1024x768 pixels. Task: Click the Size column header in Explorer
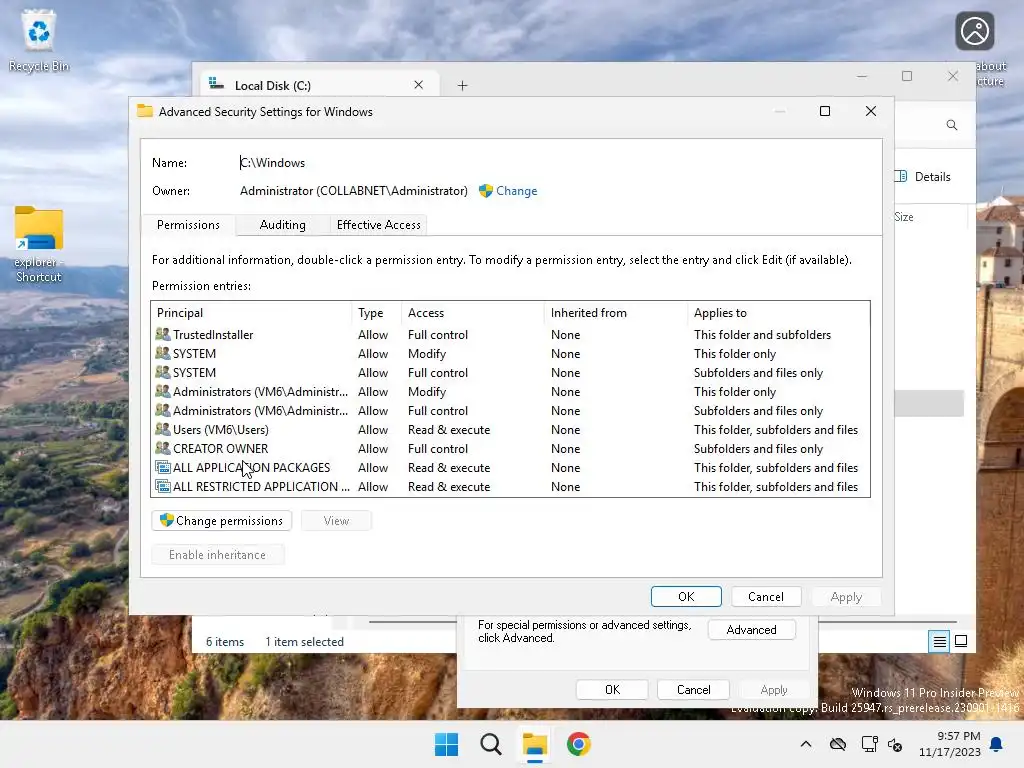click(904, 217)
